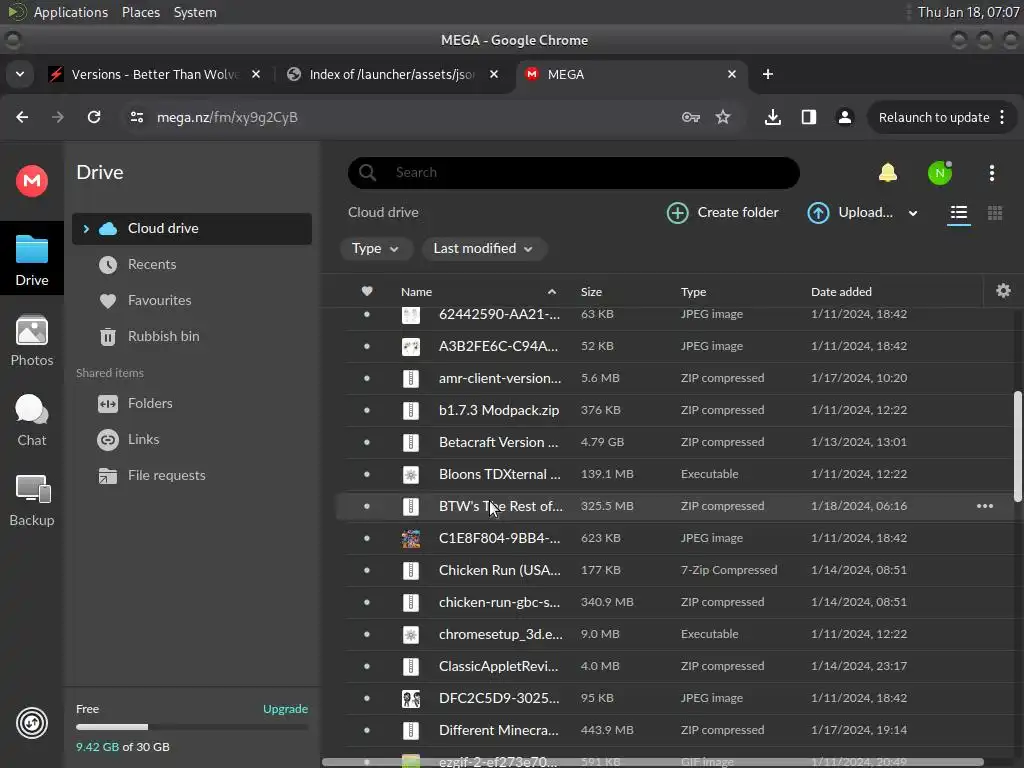Image resolution: width=1024 pixels, height=768 pixels.
Task: Toggle favourite dot for Chicken Run (USA row
Action: 367,570
